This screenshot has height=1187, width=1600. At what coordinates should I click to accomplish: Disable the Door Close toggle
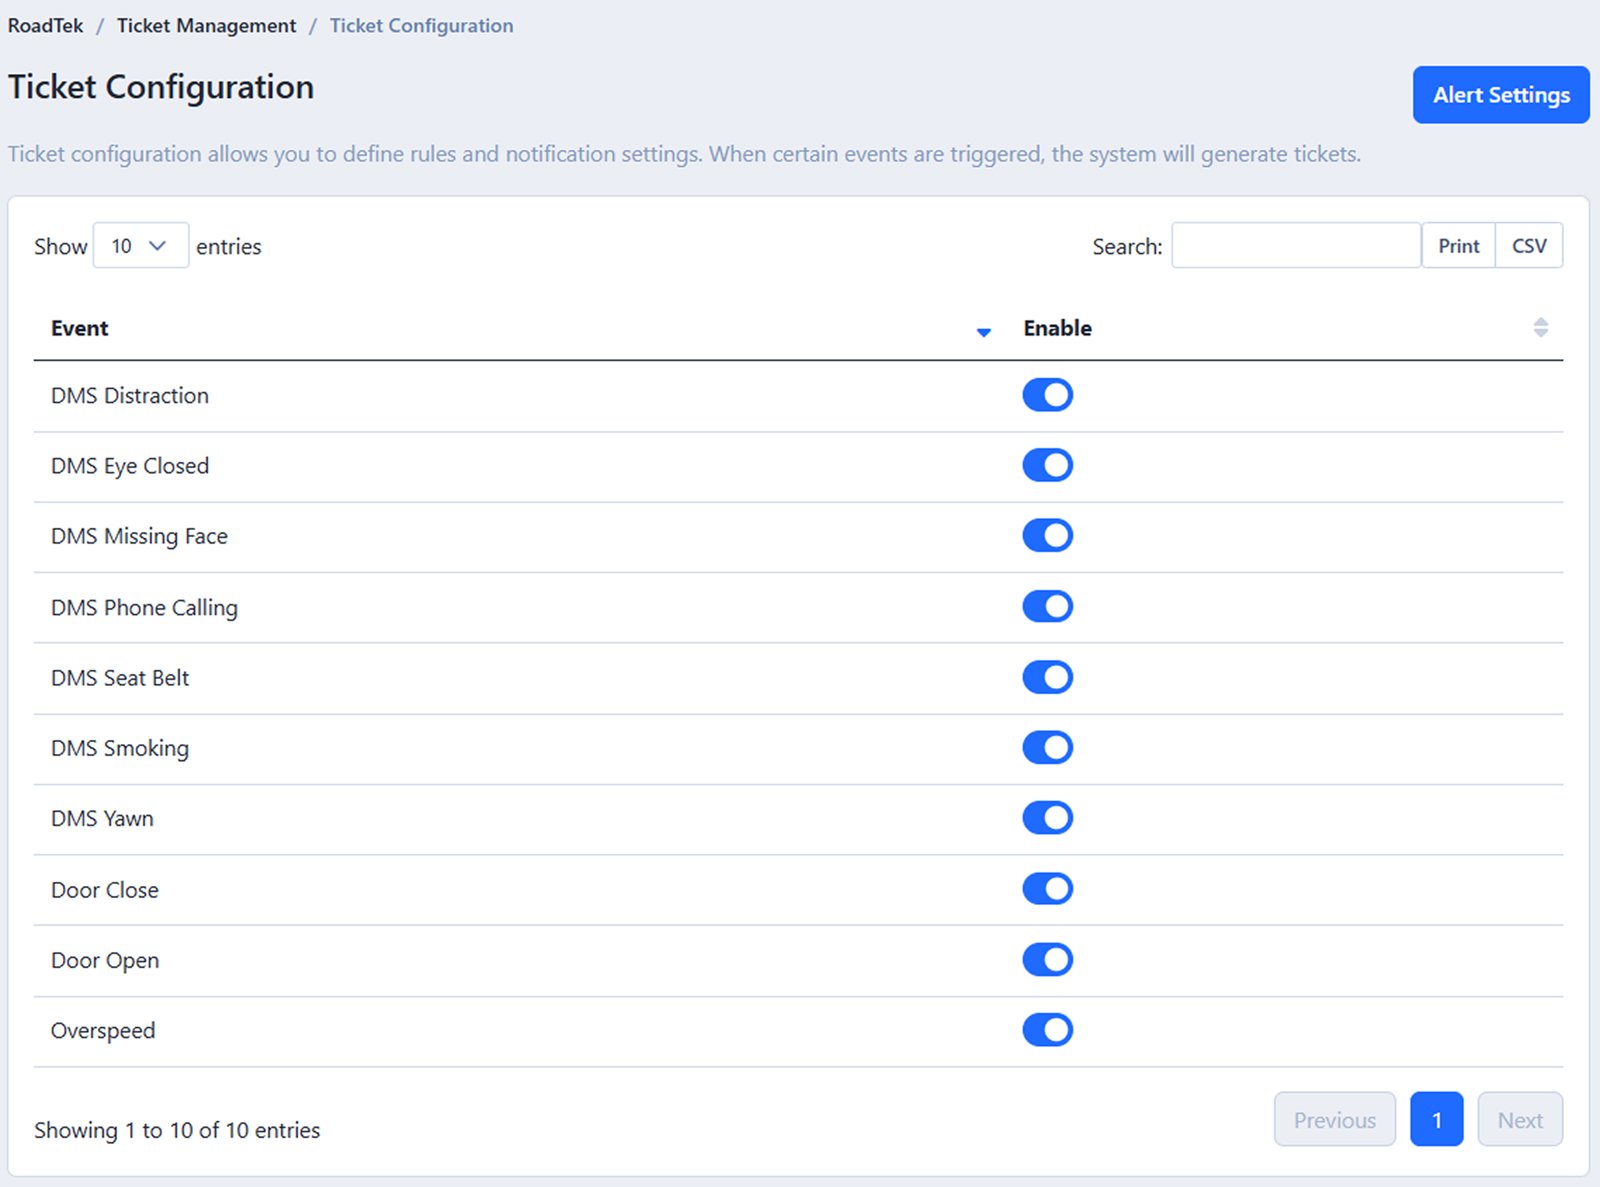1047,889
